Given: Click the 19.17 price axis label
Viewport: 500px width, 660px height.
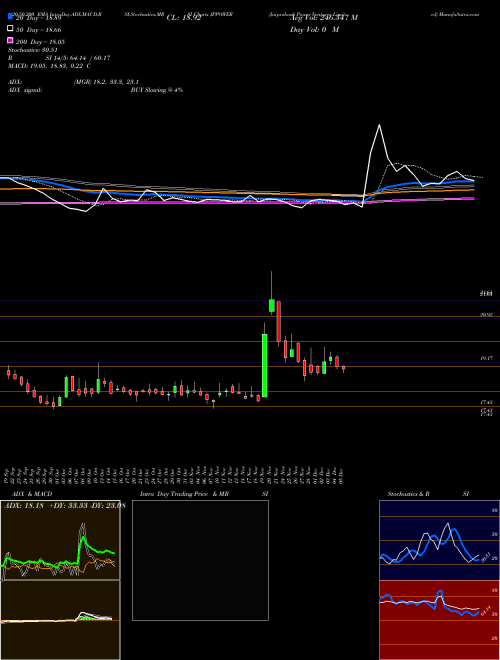Looking at the screenshot, I should [486, 358].
